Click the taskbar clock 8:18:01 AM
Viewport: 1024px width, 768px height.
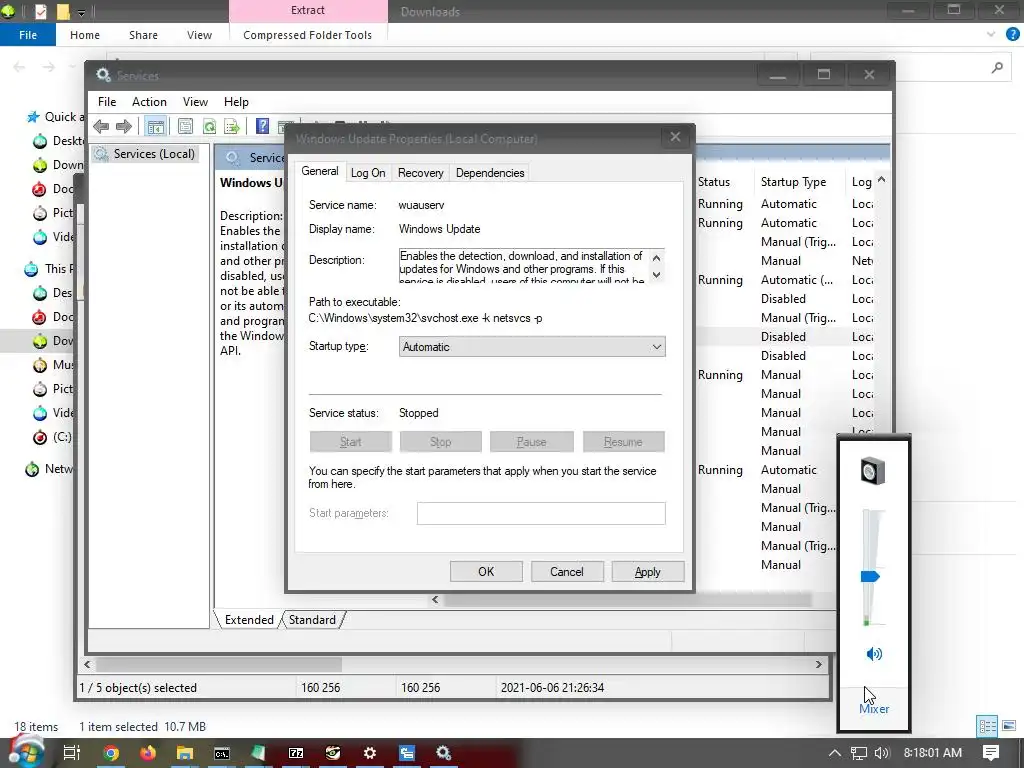[933, 753]
